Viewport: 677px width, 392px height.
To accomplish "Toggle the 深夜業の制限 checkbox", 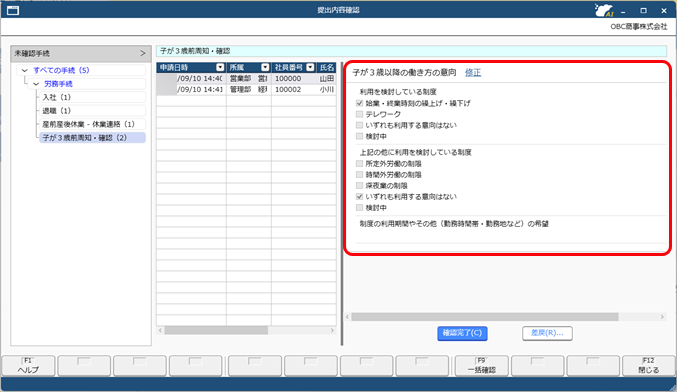I will tap(359, 186).
